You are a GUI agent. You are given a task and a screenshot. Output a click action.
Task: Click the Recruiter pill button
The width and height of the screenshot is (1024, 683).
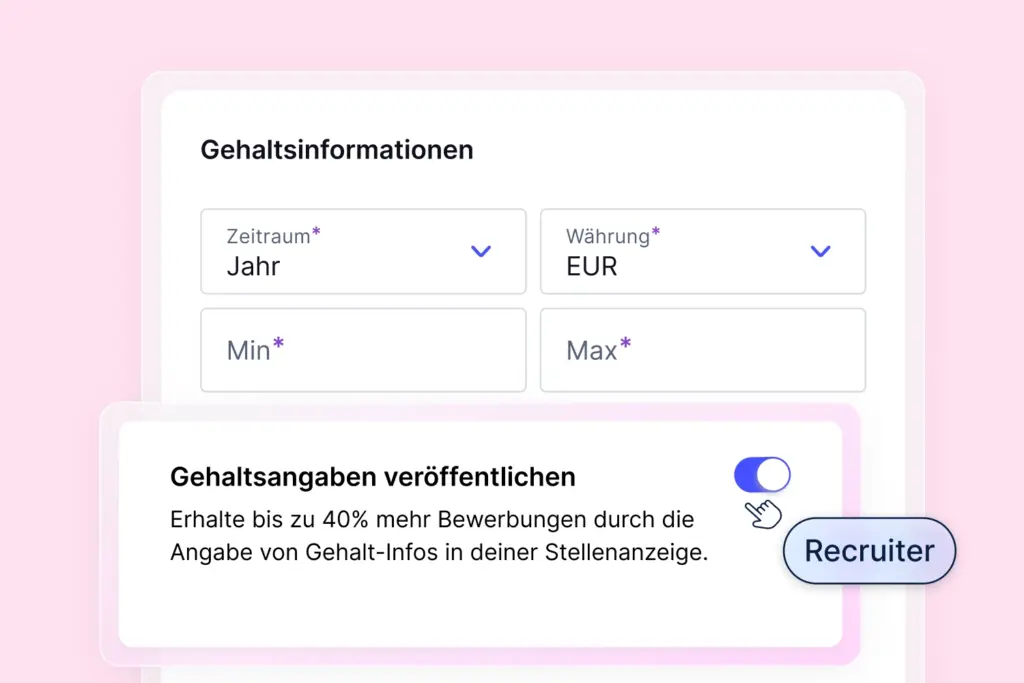[869, 550]
